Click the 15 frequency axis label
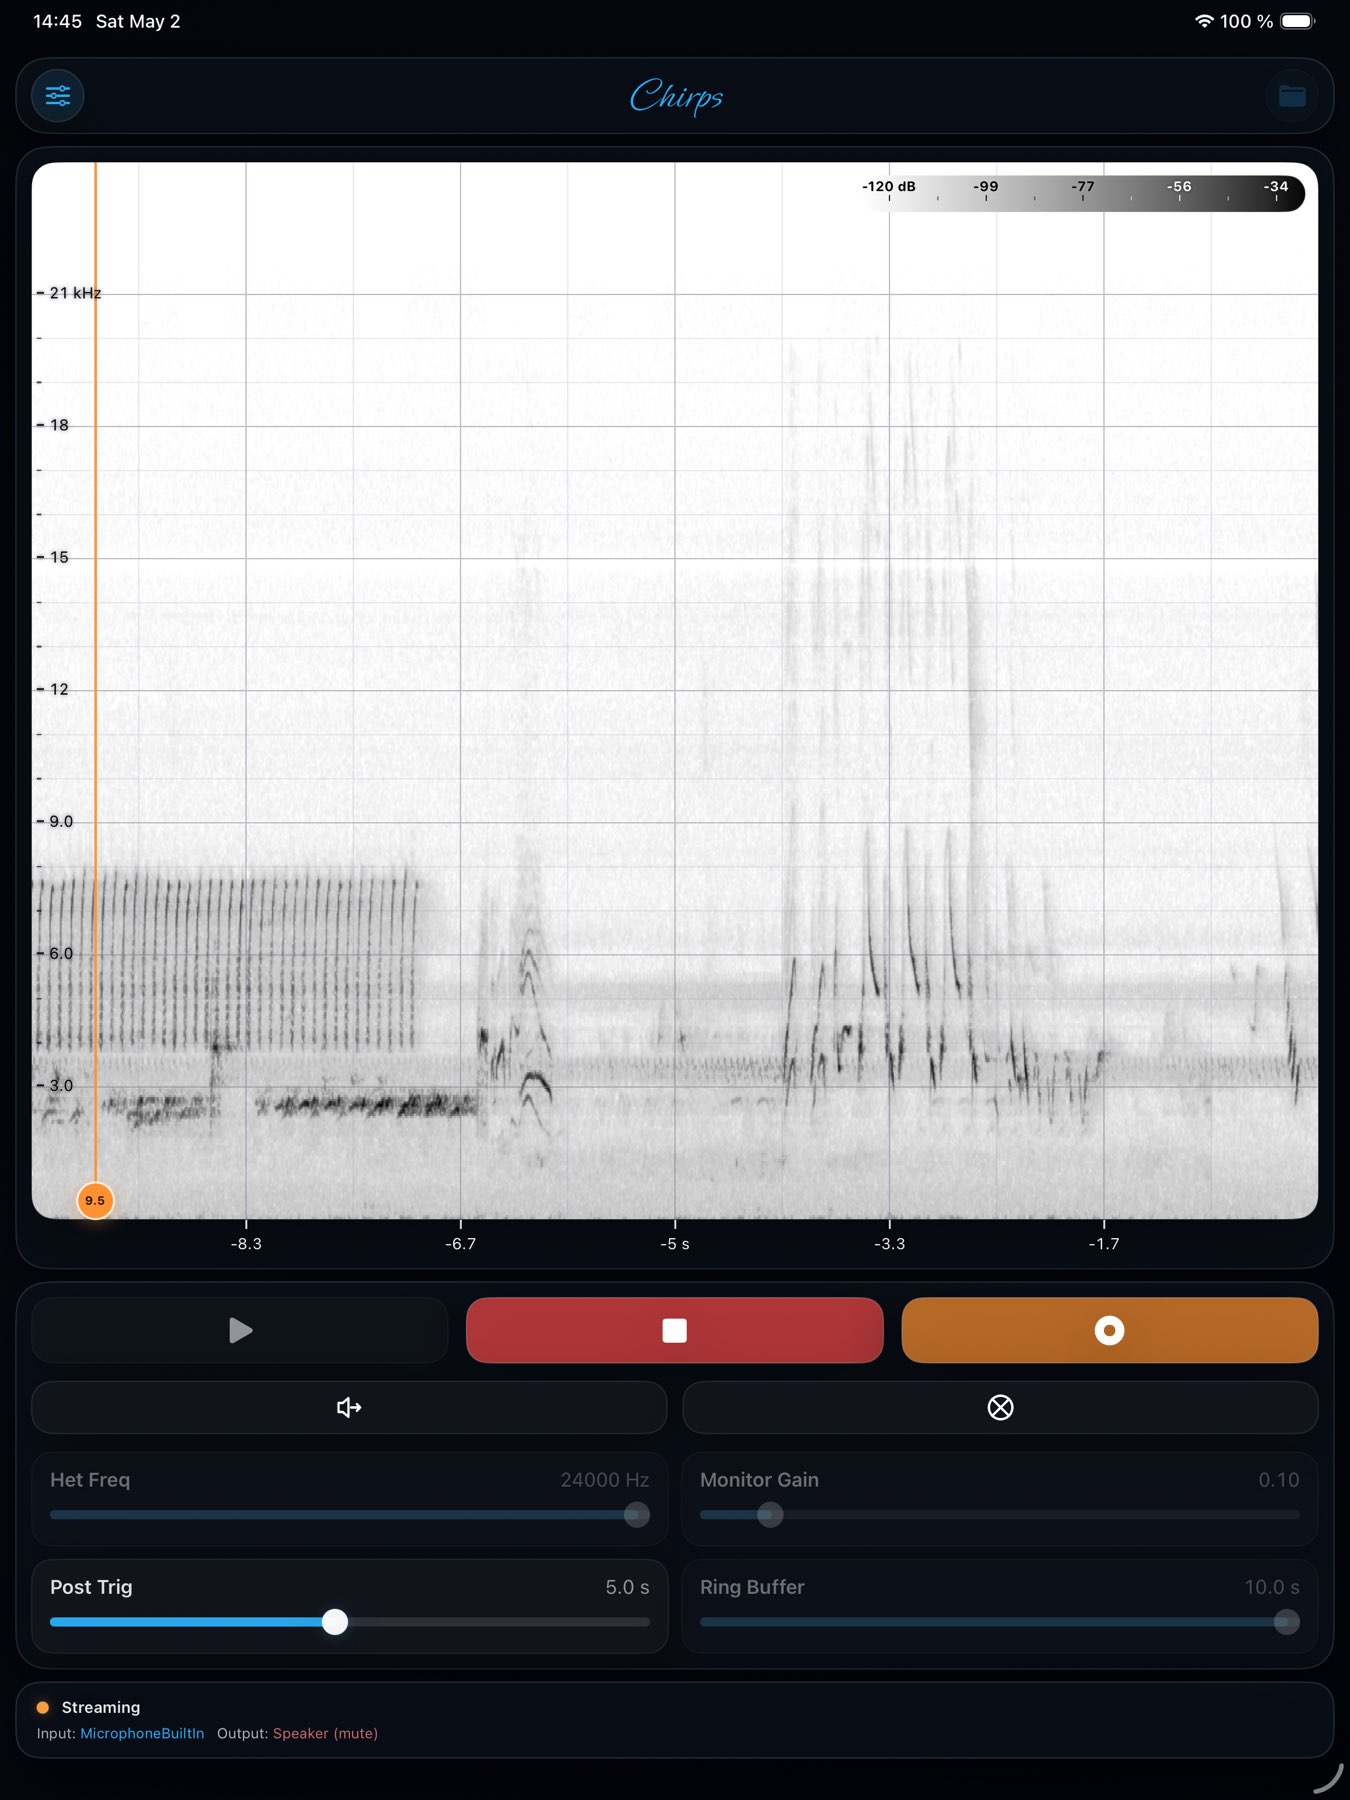Viewport: 1350px width, 1800px height. 59,557
